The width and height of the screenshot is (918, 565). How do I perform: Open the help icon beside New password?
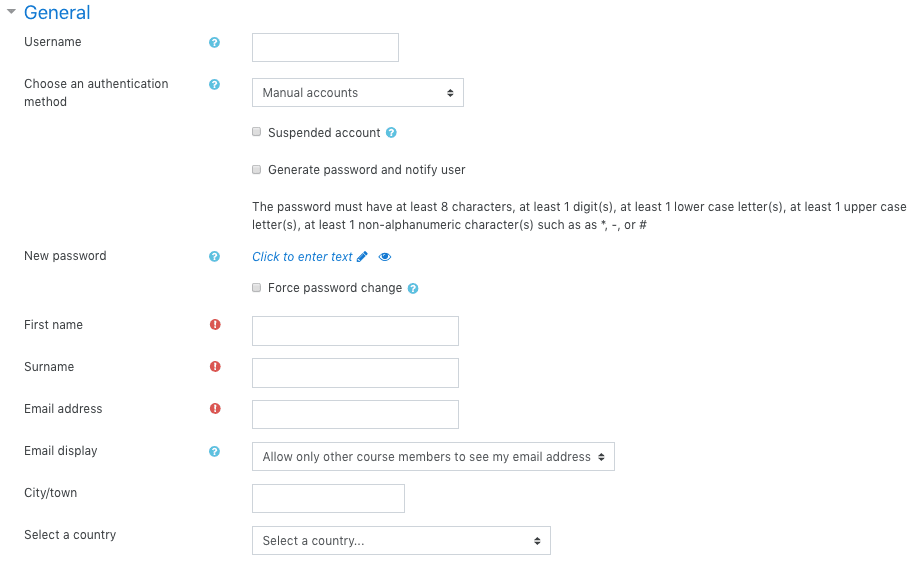pyautogui.click(x=214, y=256)
